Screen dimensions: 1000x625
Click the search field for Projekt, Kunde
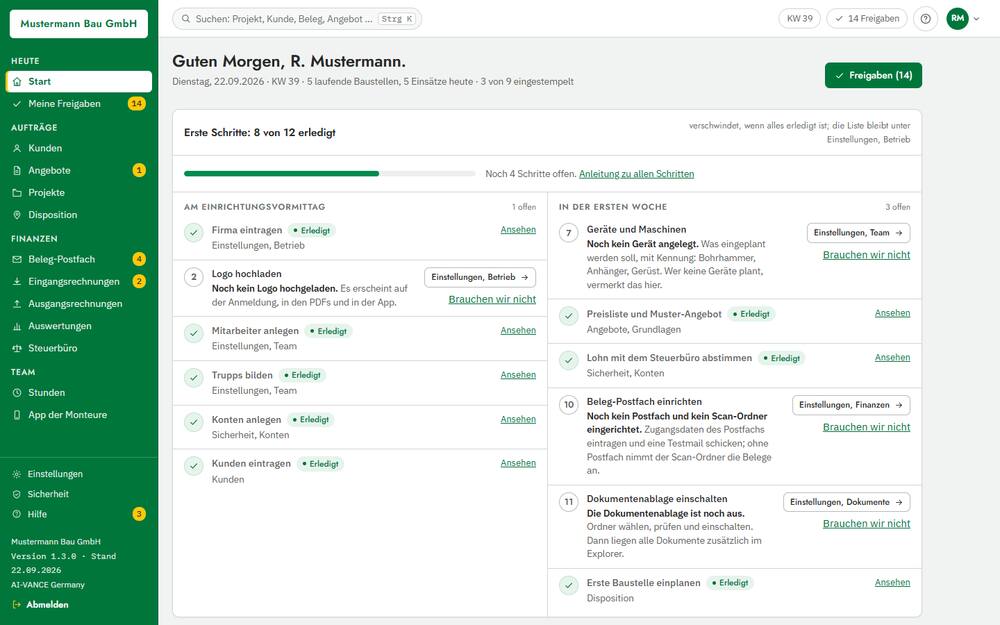click(297, 19)
